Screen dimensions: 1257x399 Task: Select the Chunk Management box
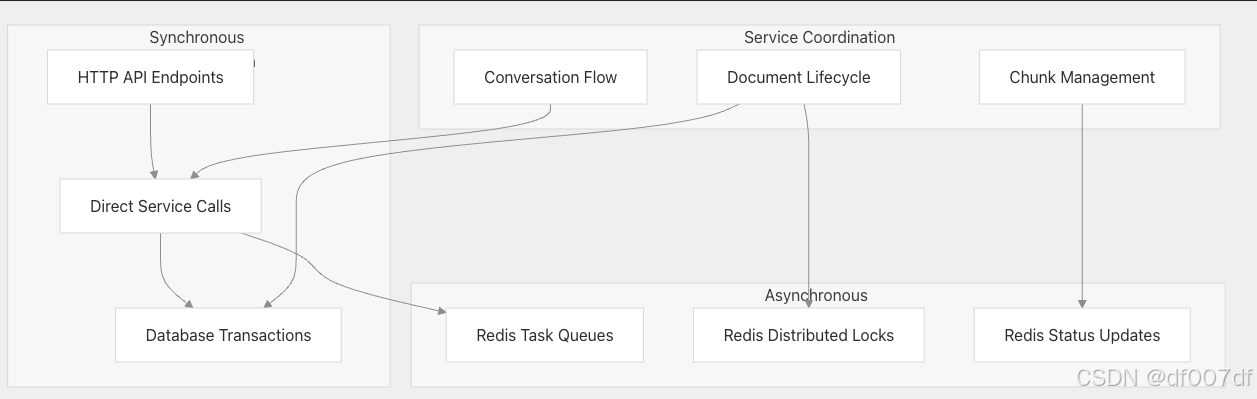click(1082, 77)
